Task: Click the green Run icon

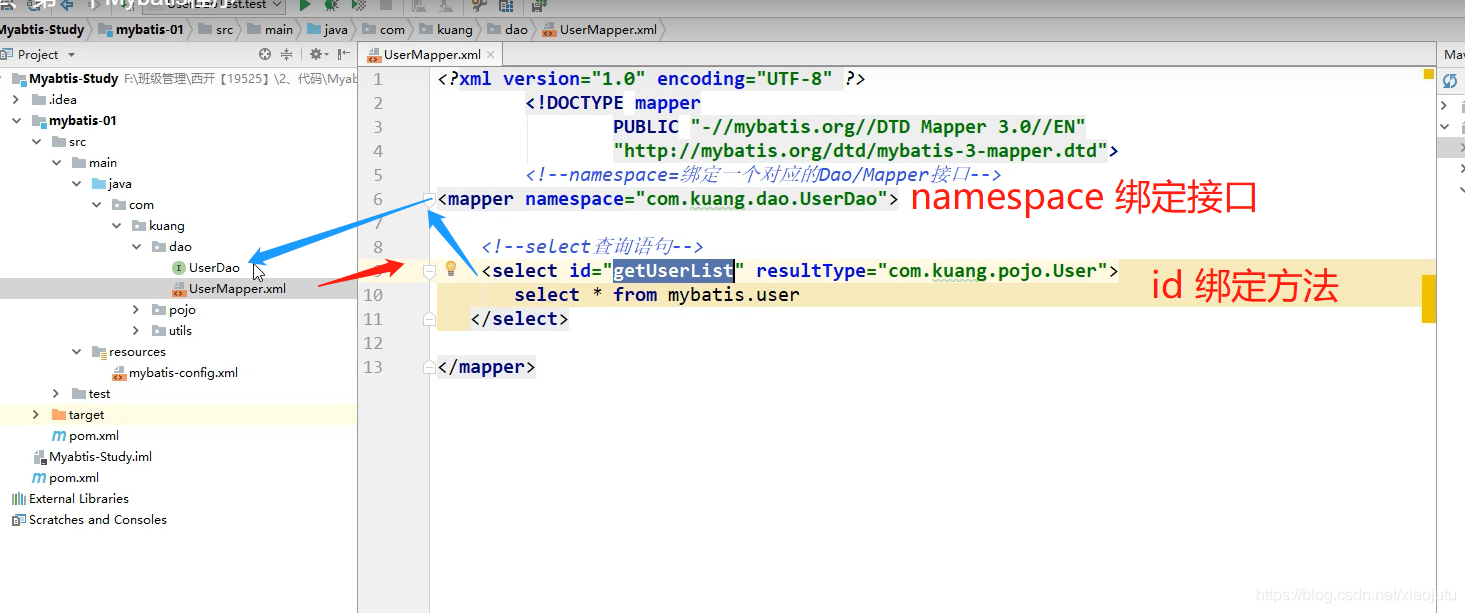Action: pyautogui.click(x=306, y=5)
